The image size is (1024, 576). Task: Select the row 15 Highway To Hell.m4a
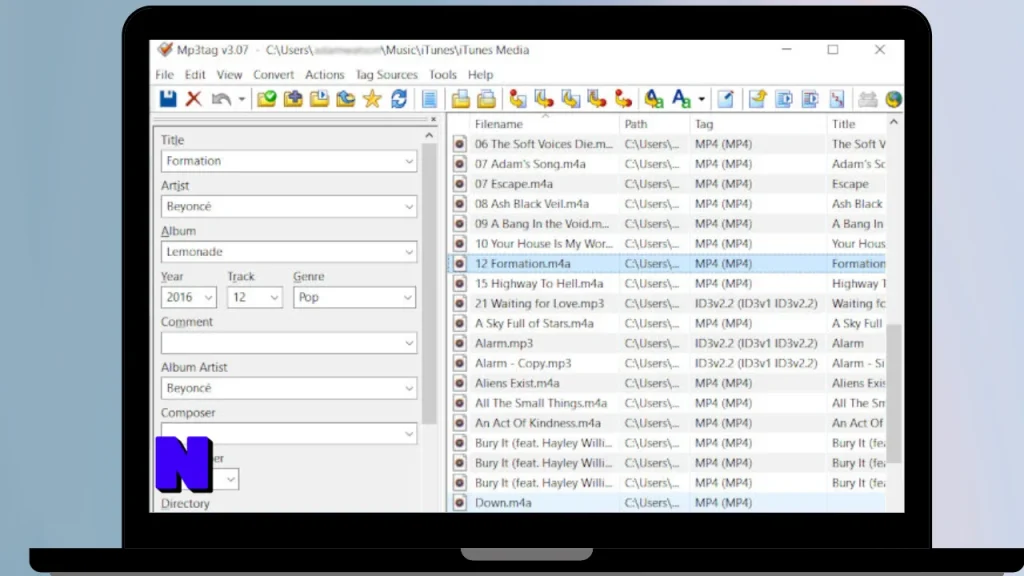tap(667, 283)
